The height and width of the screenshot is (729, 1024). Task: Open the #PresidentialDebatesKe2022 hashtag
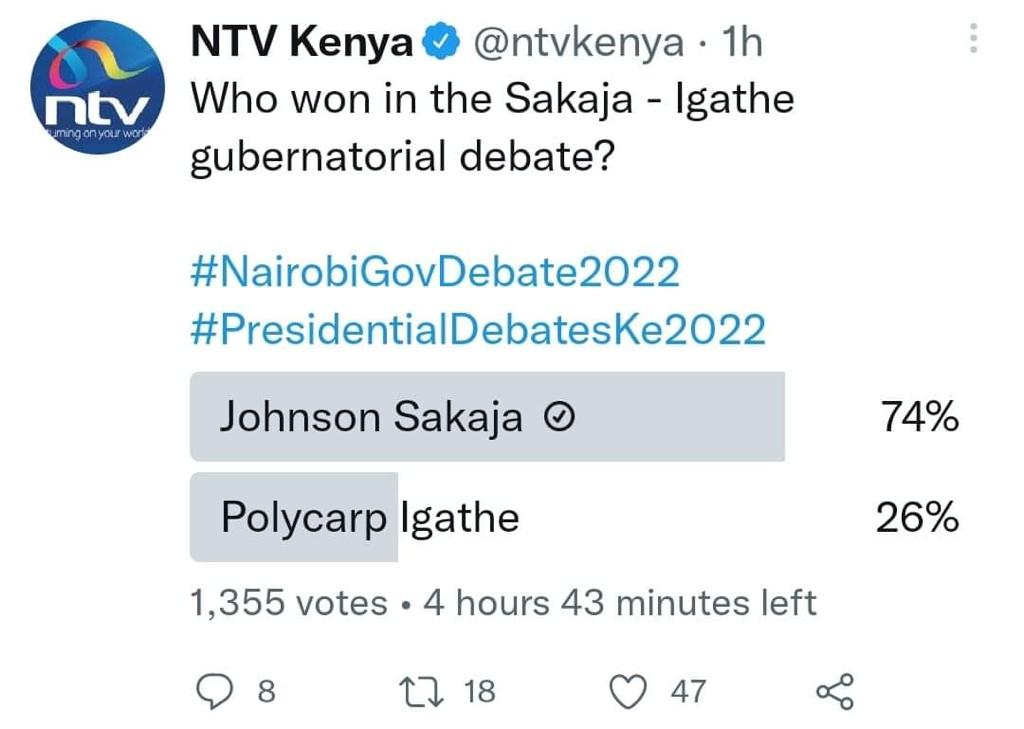coord(478,329)
